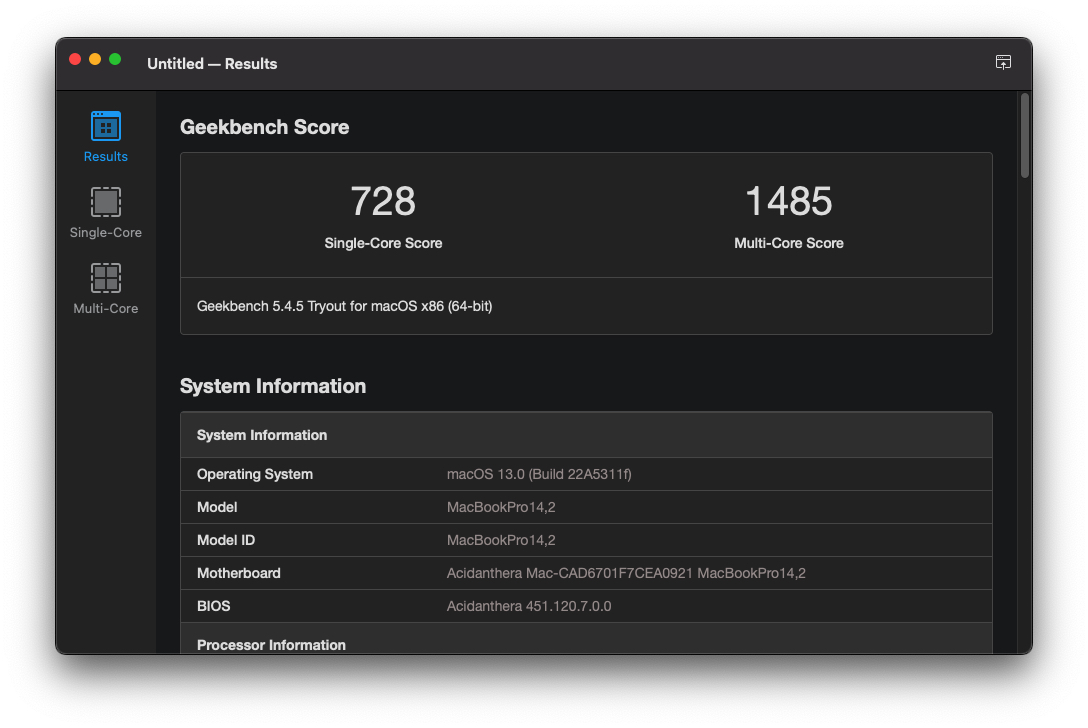Switch to Multi-Core results view

coord(105,289)
